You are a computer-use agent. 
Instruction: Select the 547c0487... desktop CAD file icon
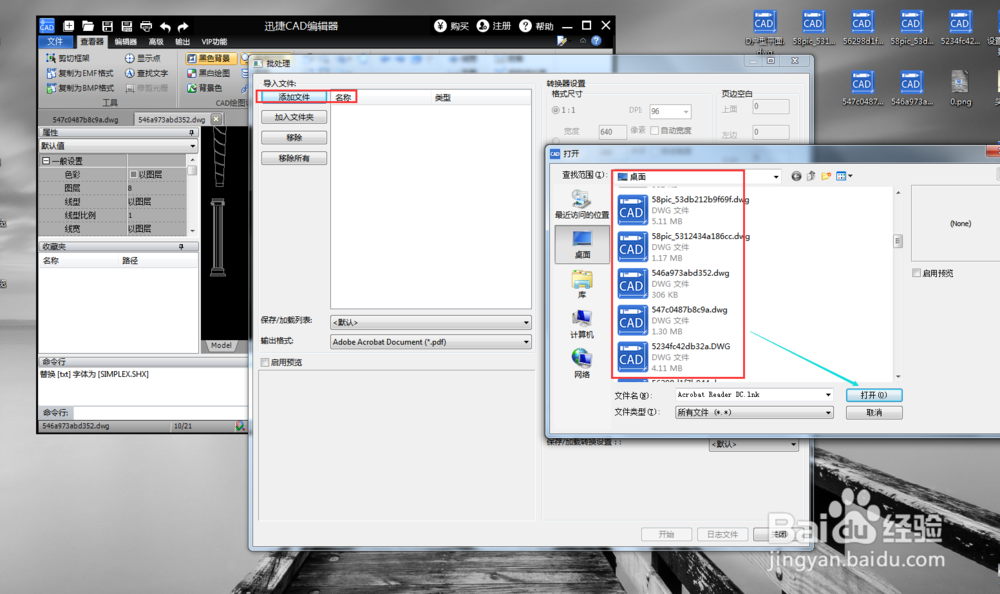(862, 88)
